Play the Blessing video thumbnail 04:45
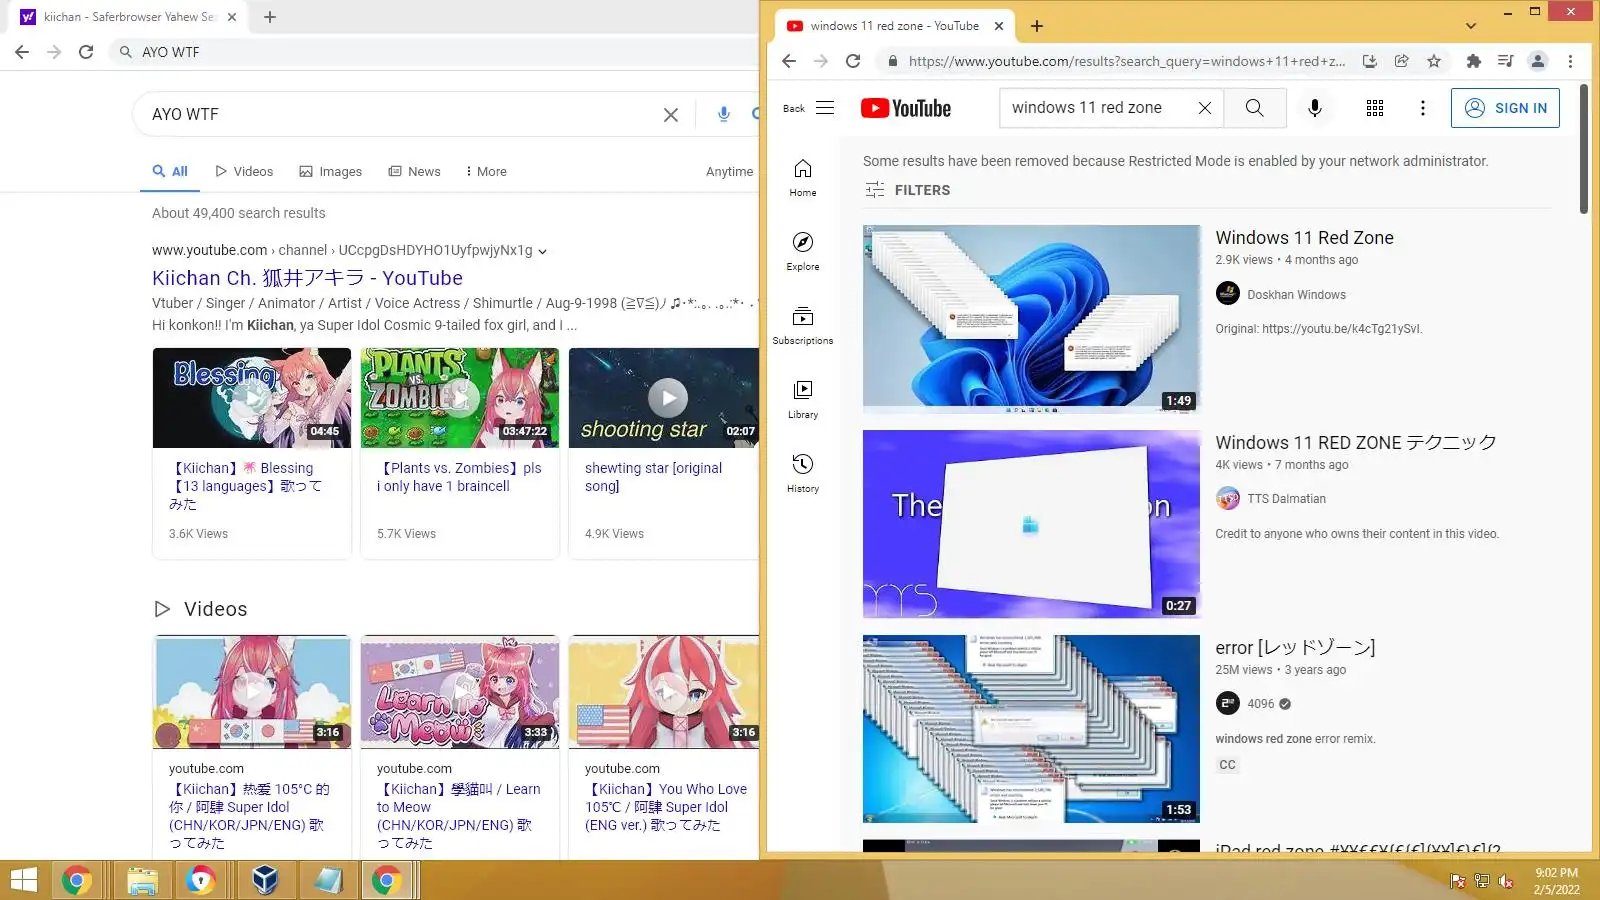This screenshot has height=900, width=1600. coord(252,398)
